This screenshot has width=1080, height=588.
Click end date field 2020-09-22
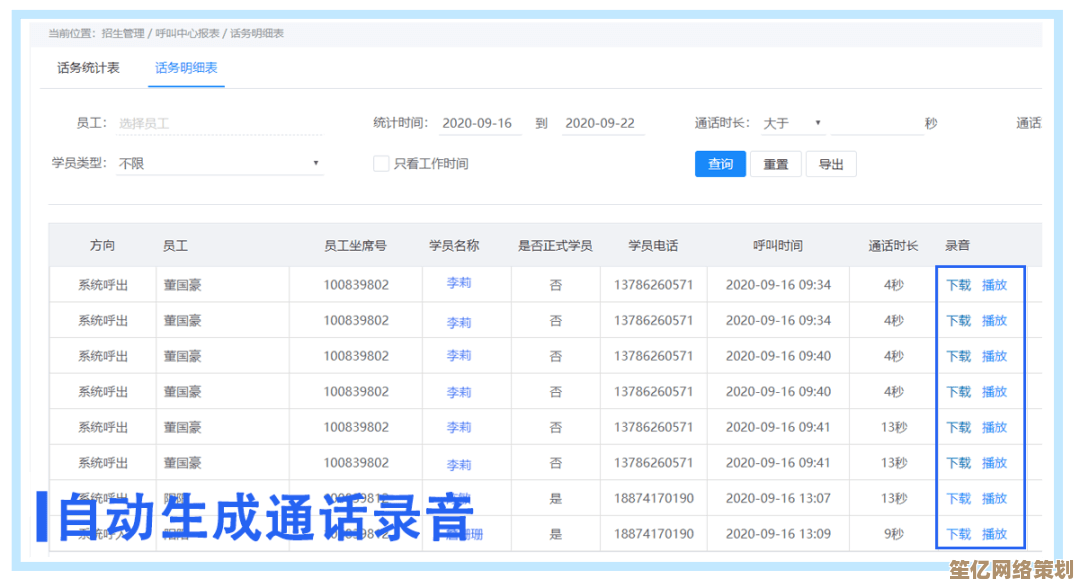tap(600, 123)
